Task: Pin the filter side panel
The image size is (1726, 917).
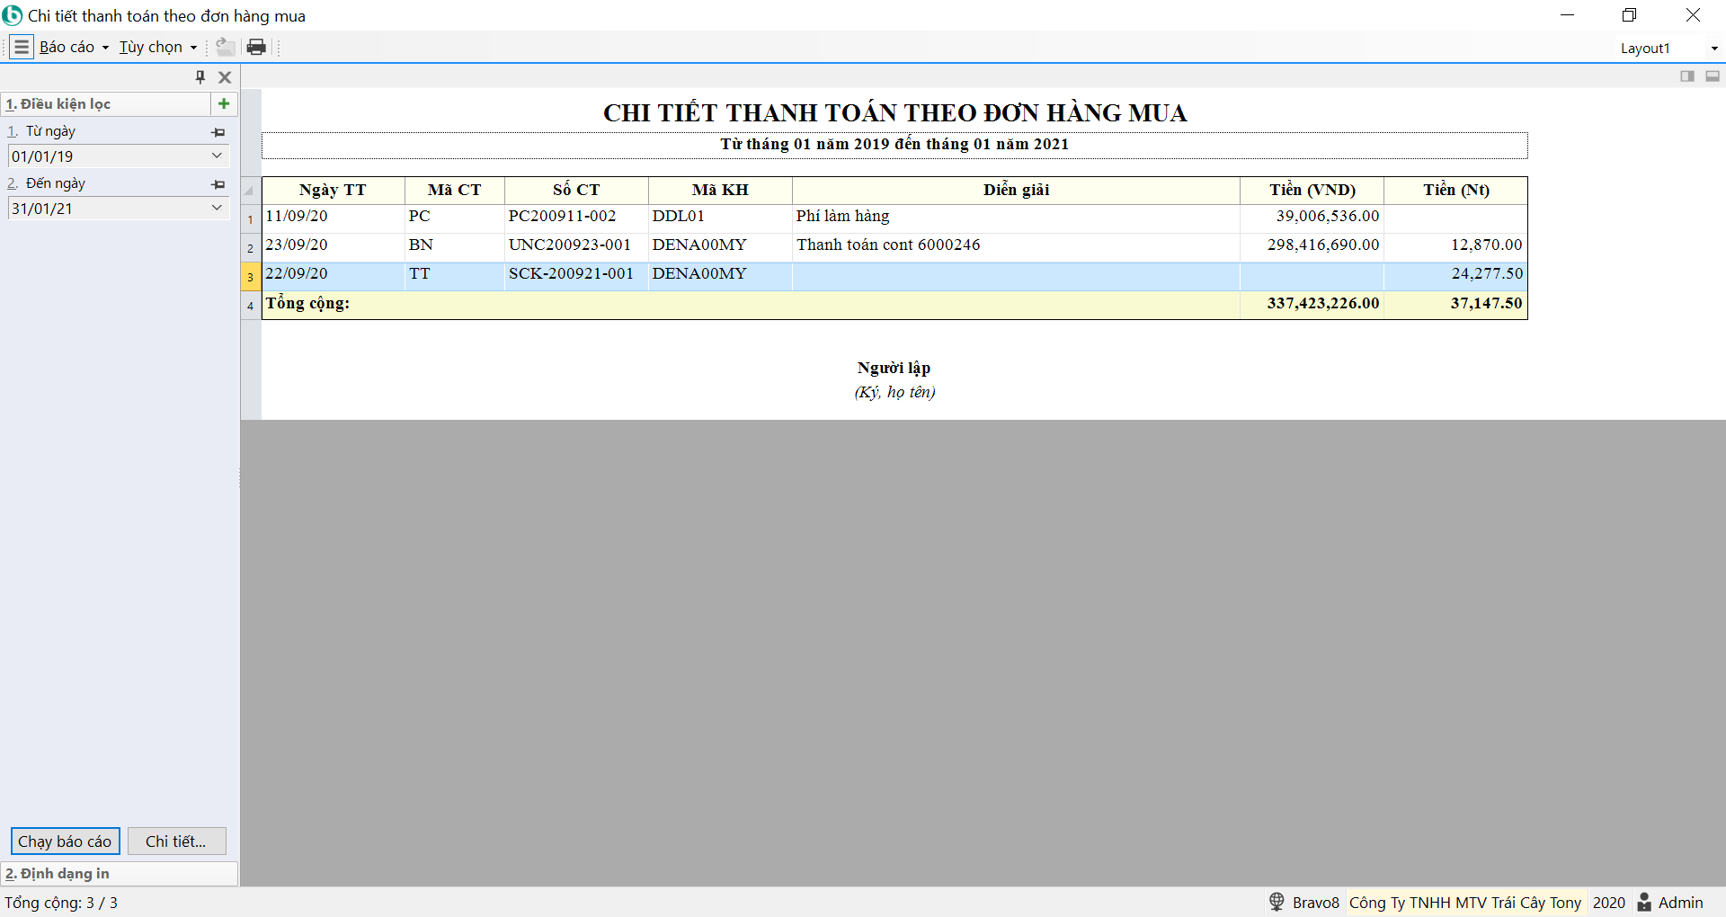Action: click(200, 77)
